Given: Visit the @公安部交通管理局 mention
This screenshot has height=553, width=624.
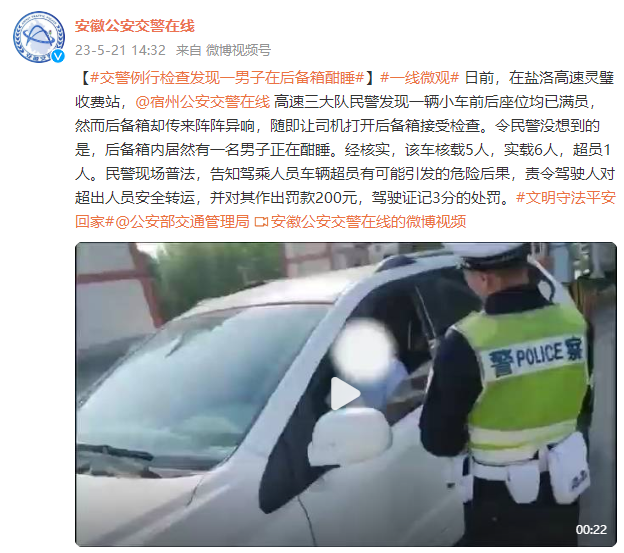Looking at the screenshot, I should pos(182,222).
